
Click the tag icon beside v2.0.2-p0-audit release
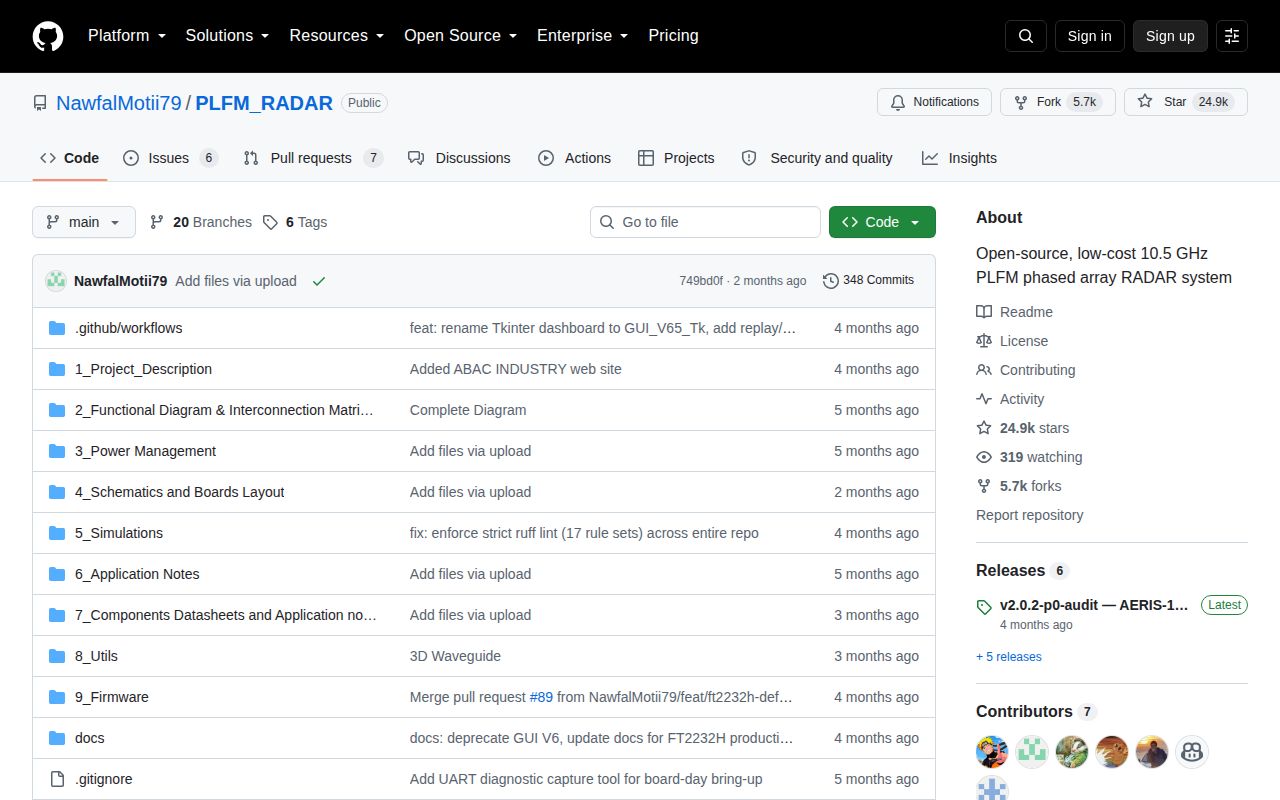(984, 607)
